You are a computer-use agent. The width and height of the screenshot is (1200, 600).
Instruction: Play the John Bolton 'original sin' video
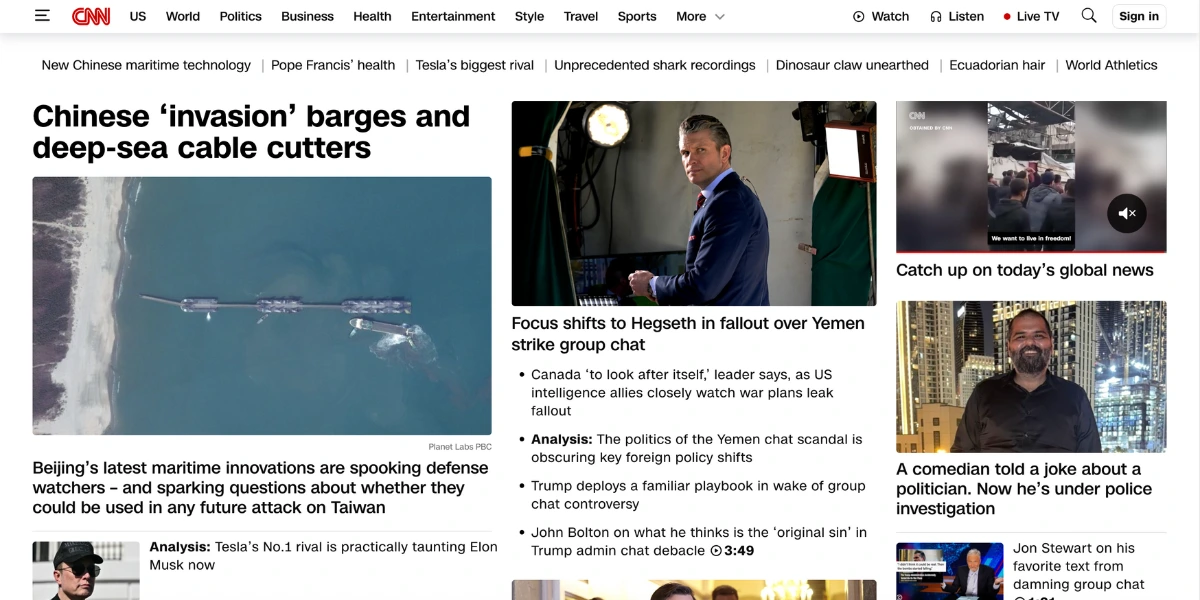pyautogui.click(x=699, y=541)
